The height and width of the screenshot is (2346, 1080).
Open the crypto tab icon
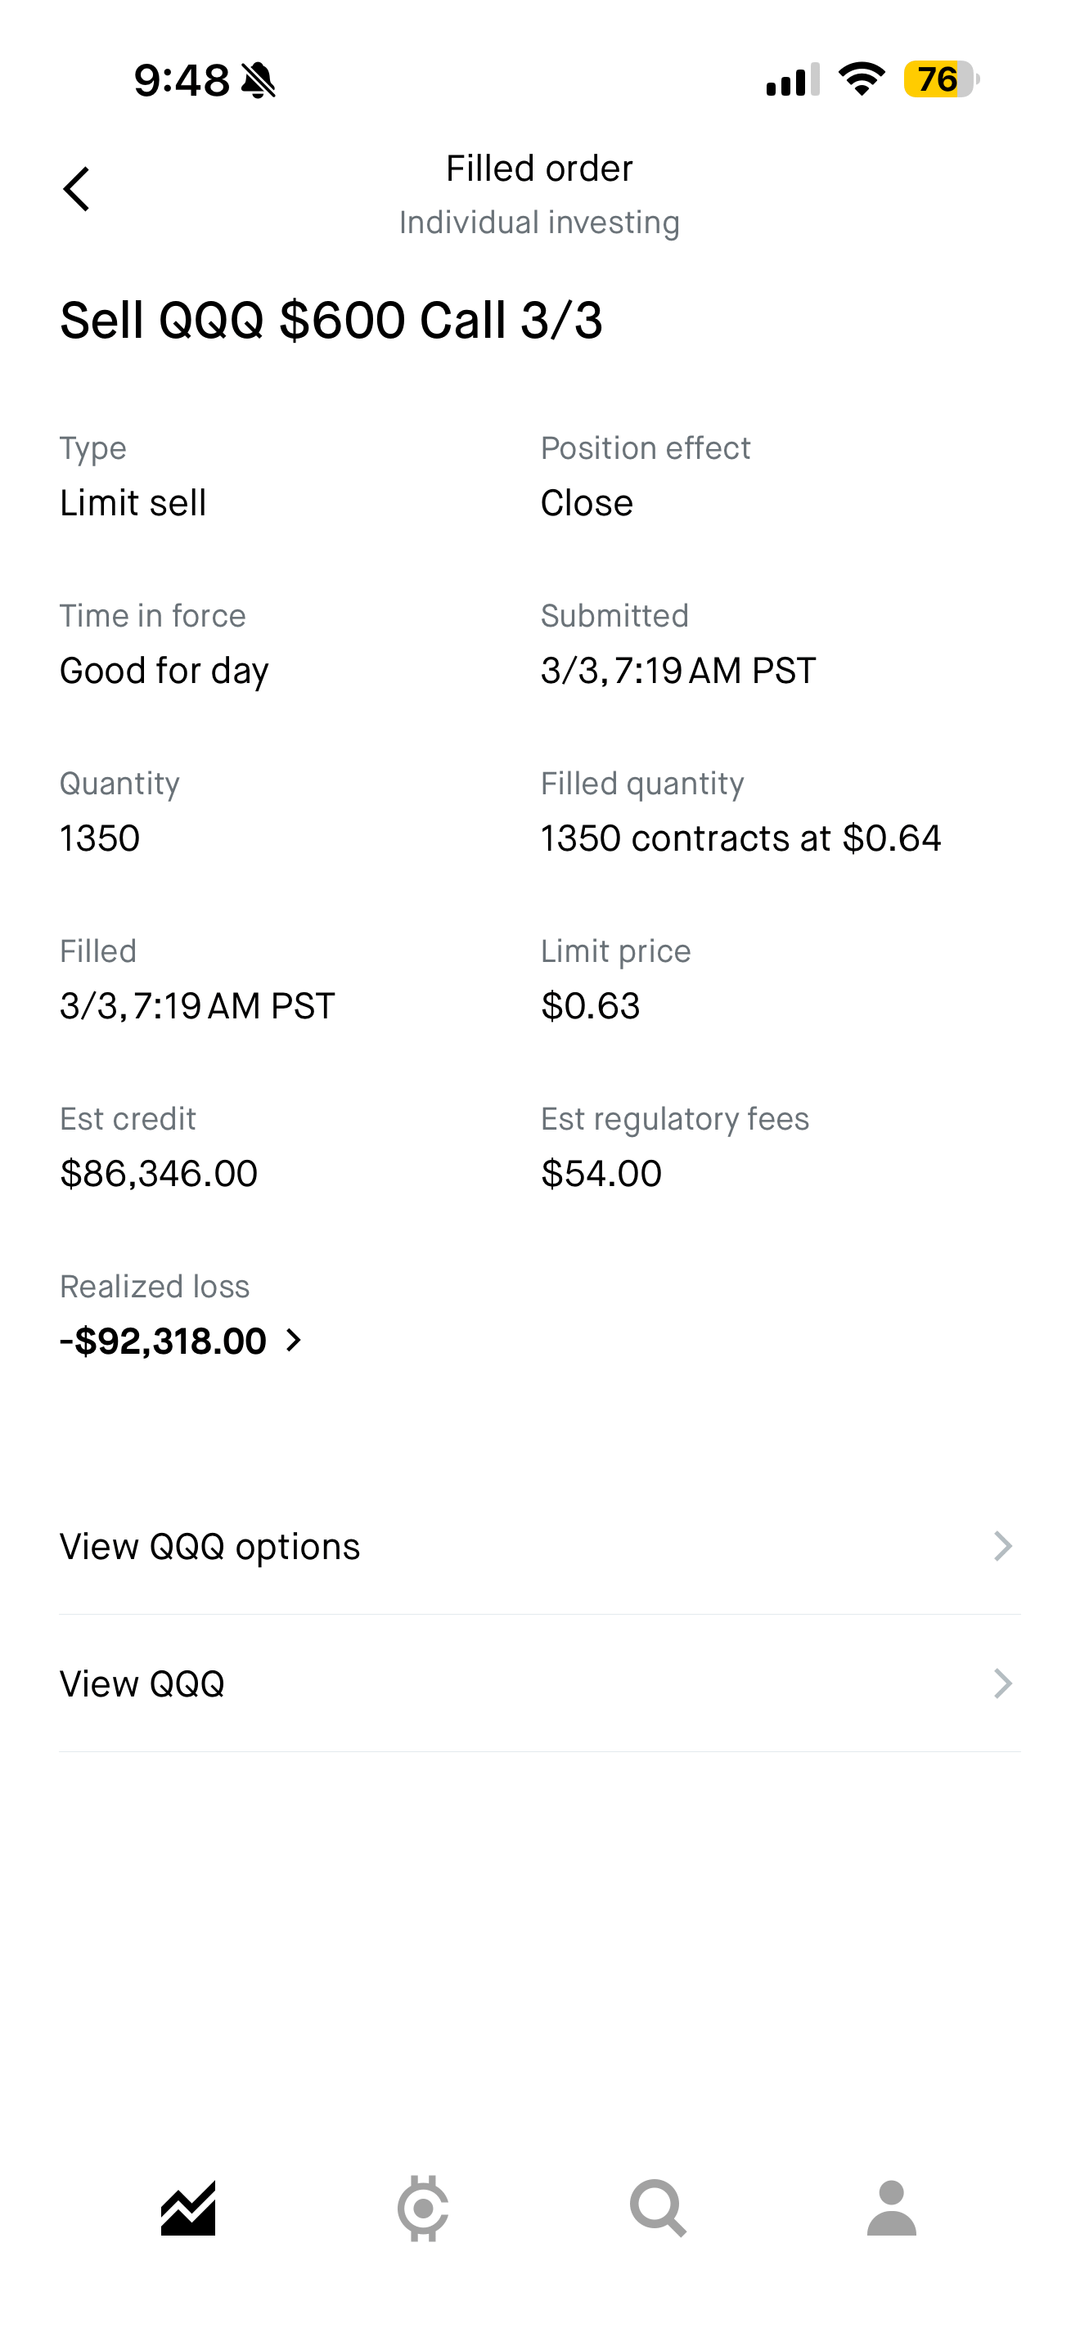click(423, 2208)
